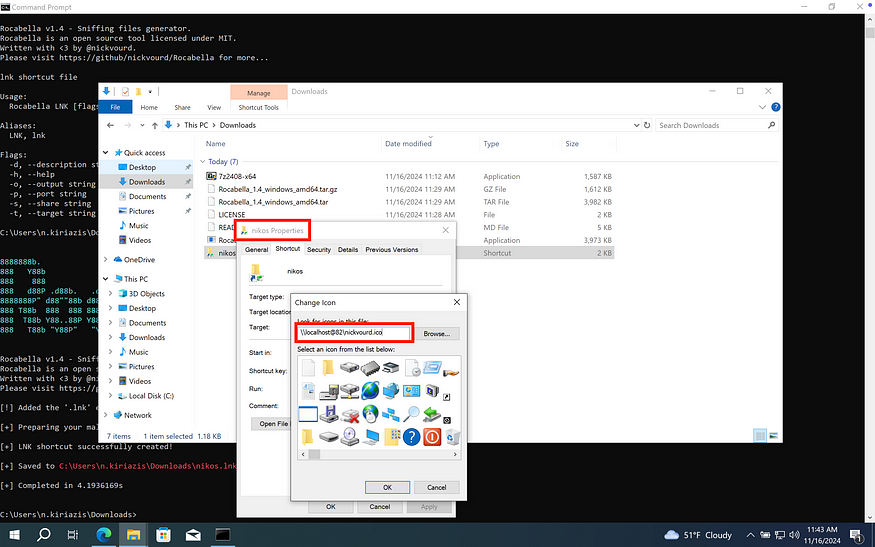This screenshot has width=875, height=547.
Task: Click OK in nikos Properties
Action: point(330,507)
